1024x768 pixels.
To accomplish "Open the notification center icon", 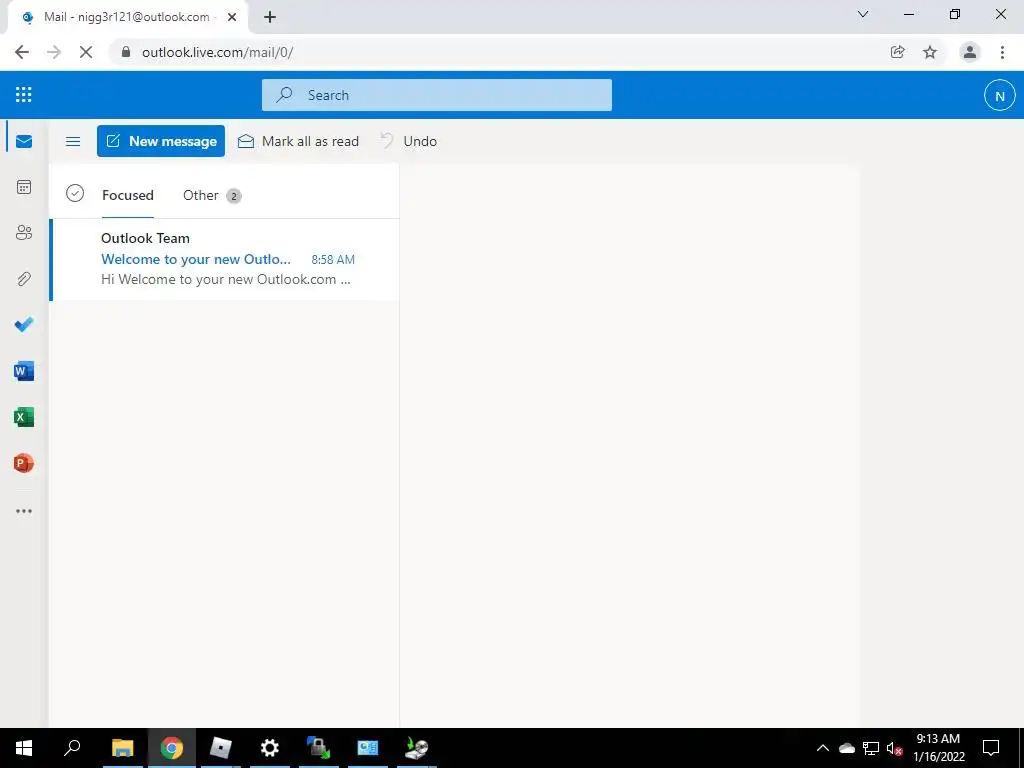I will [991, 748].
